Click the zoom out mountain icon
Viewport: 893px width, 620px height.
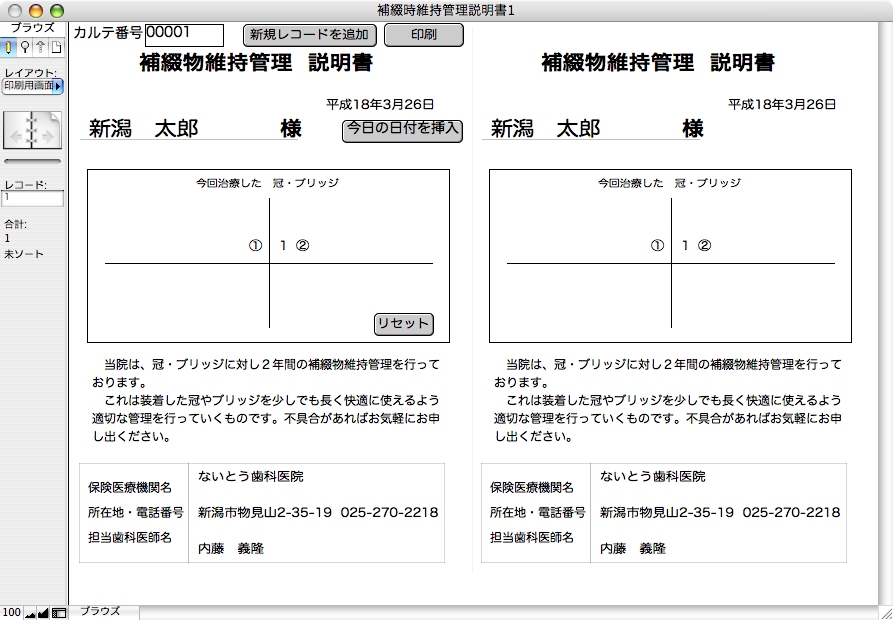(x=29, y=613)
